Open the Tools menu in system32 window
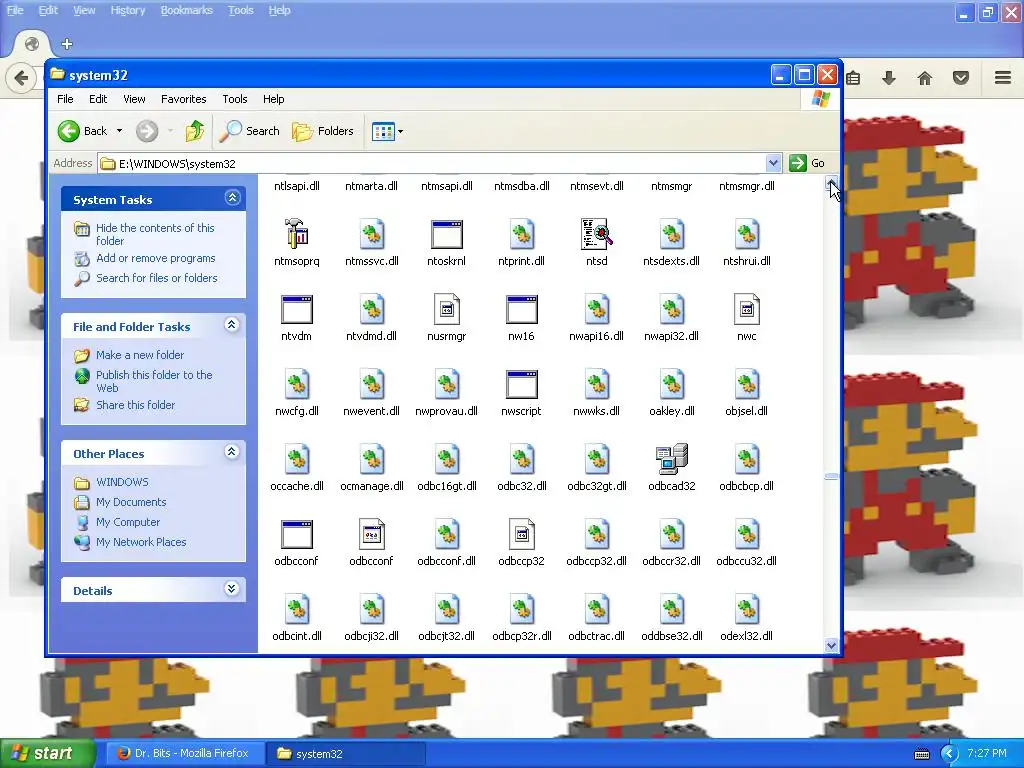Image resolution: width=1024 pixels, height=768 pixels. click(234, 99)
